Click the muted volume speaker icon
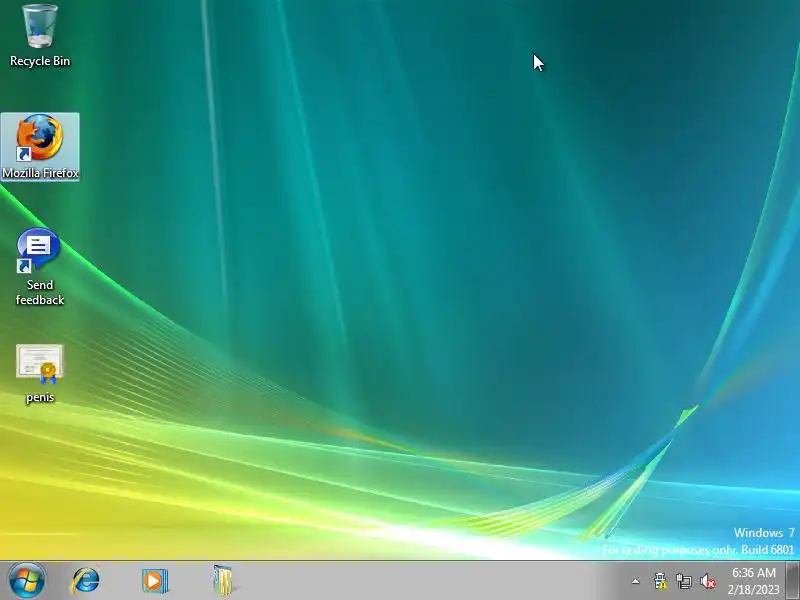800x600 pixels. 708,581
